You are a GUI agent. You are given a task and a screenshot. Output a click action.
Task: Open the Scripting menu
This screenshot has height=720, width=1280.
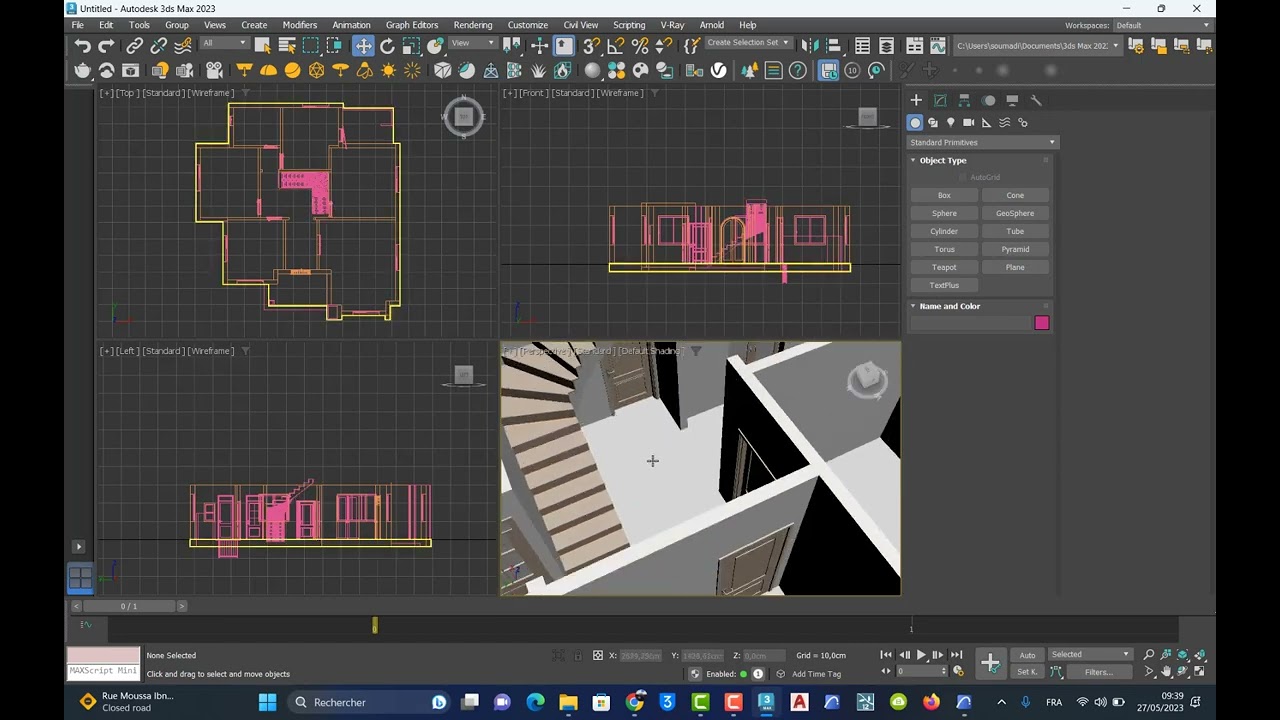[628, 25]
